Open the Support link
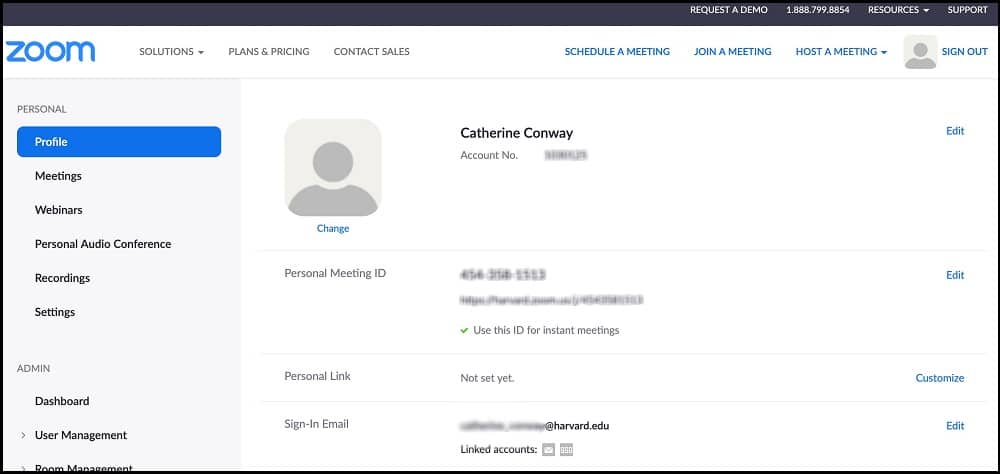This screenshot has width=1000, height=474. click(967, 10)
